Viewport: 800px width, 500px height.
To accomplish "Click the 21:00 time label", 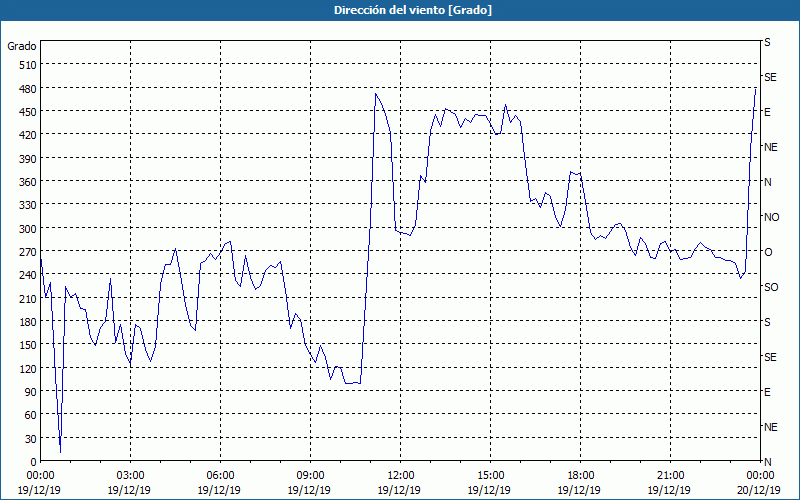I will 670,476.
